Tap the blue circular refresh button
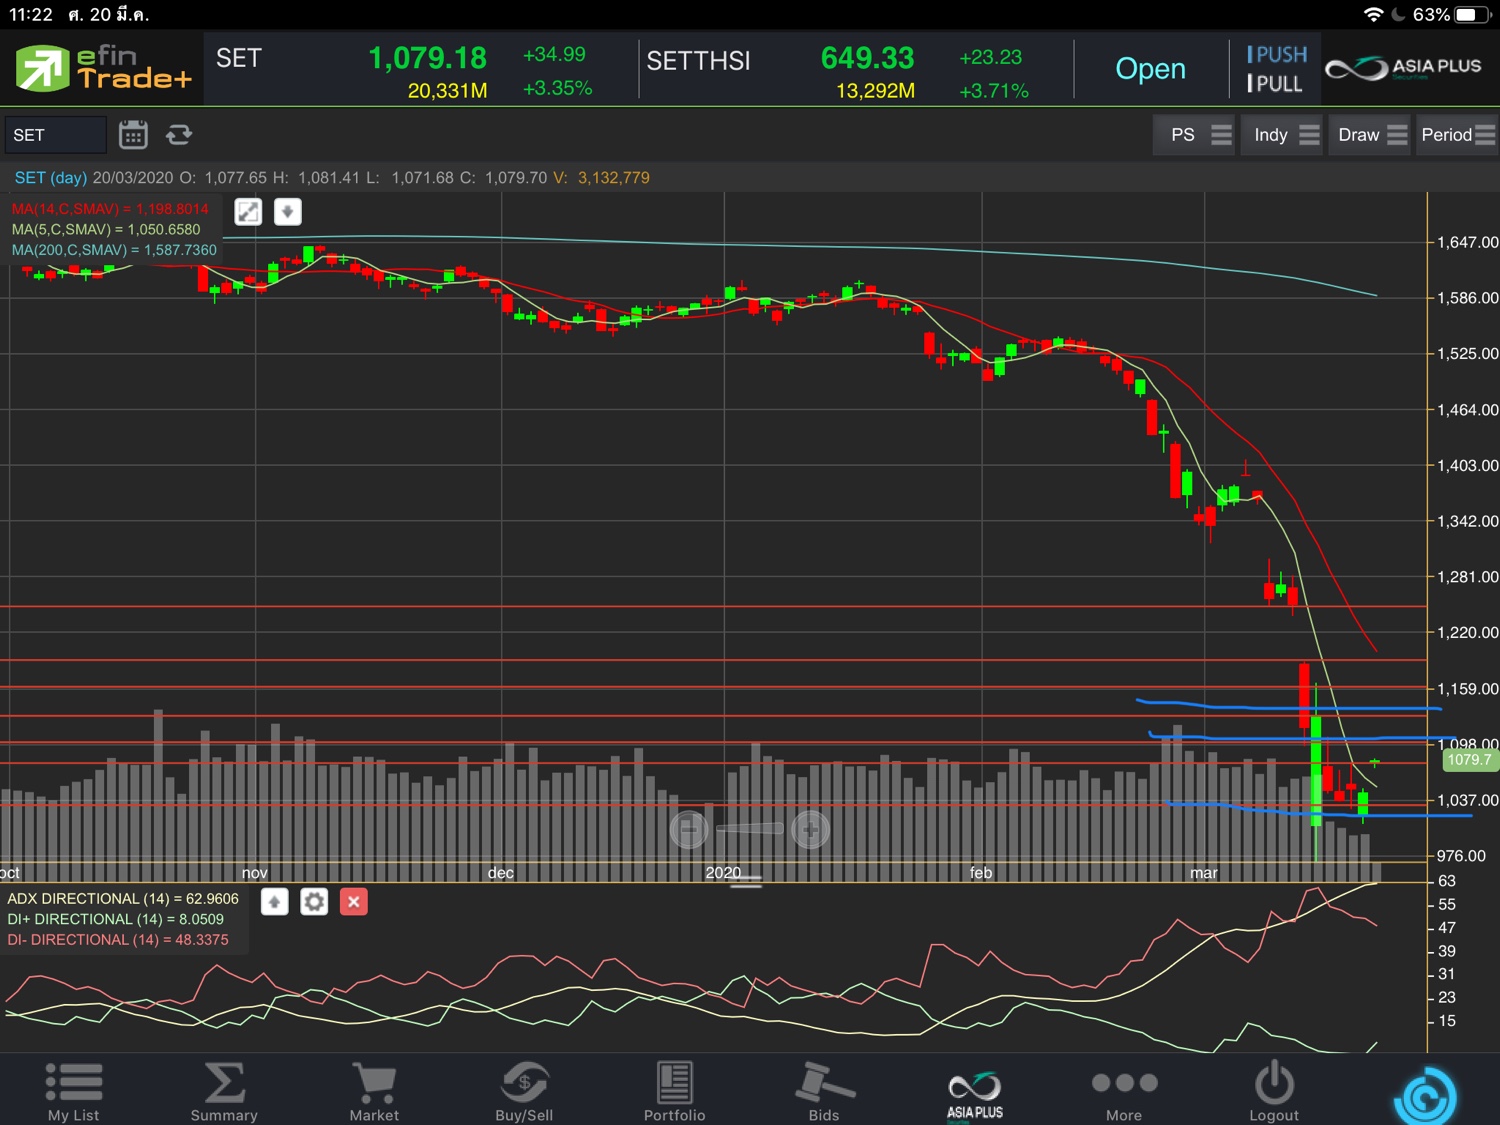Viewport: 1500px width, 1125px height. click(x=1425, y=1097)
